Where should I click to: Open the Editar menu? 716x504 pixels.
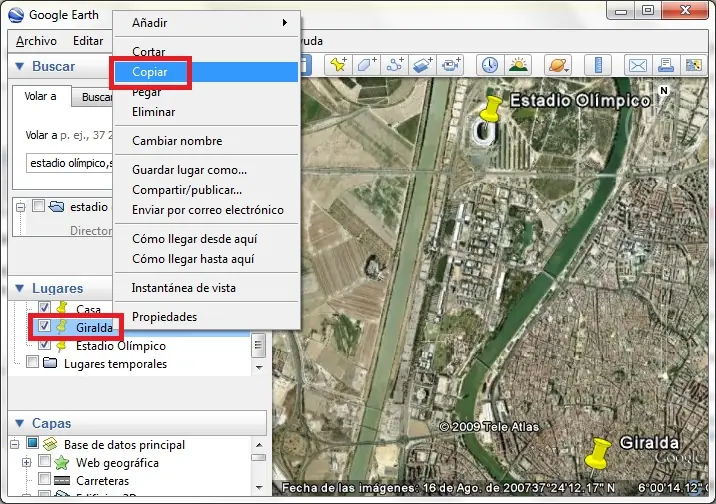tap(88, 41)
